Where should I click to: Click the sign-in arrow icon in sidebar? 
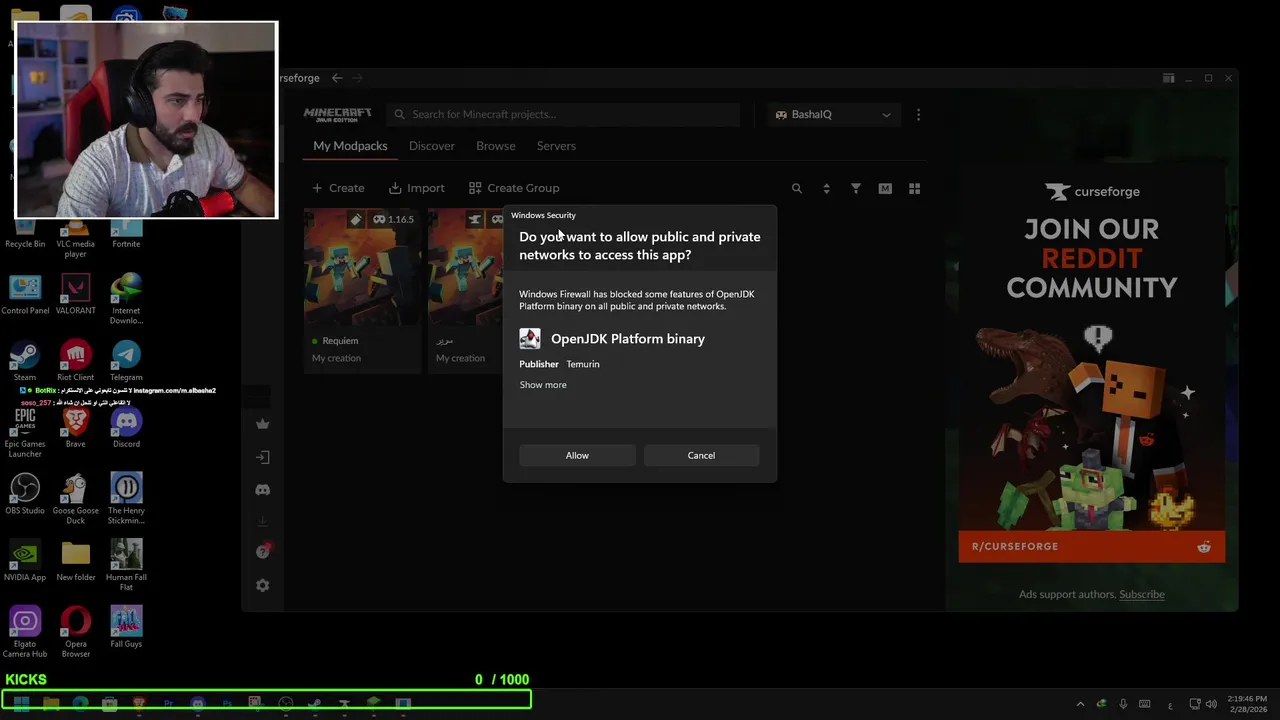[263, 457]
